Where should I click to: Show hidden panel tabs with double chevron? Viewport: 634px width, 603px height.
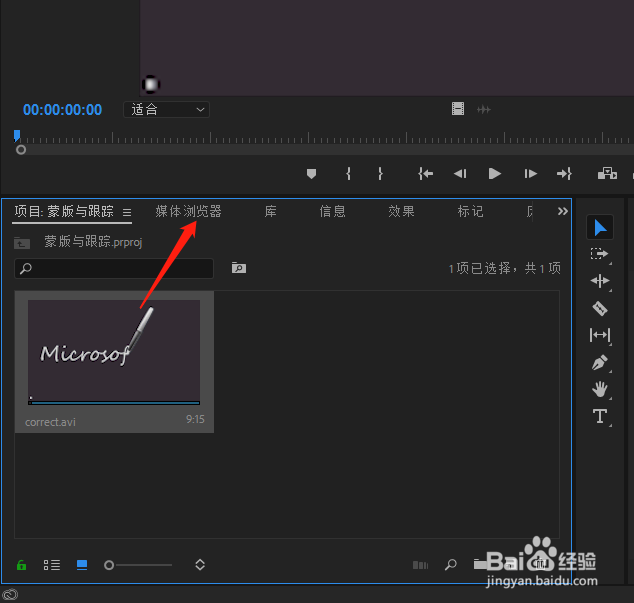point(562,211)
